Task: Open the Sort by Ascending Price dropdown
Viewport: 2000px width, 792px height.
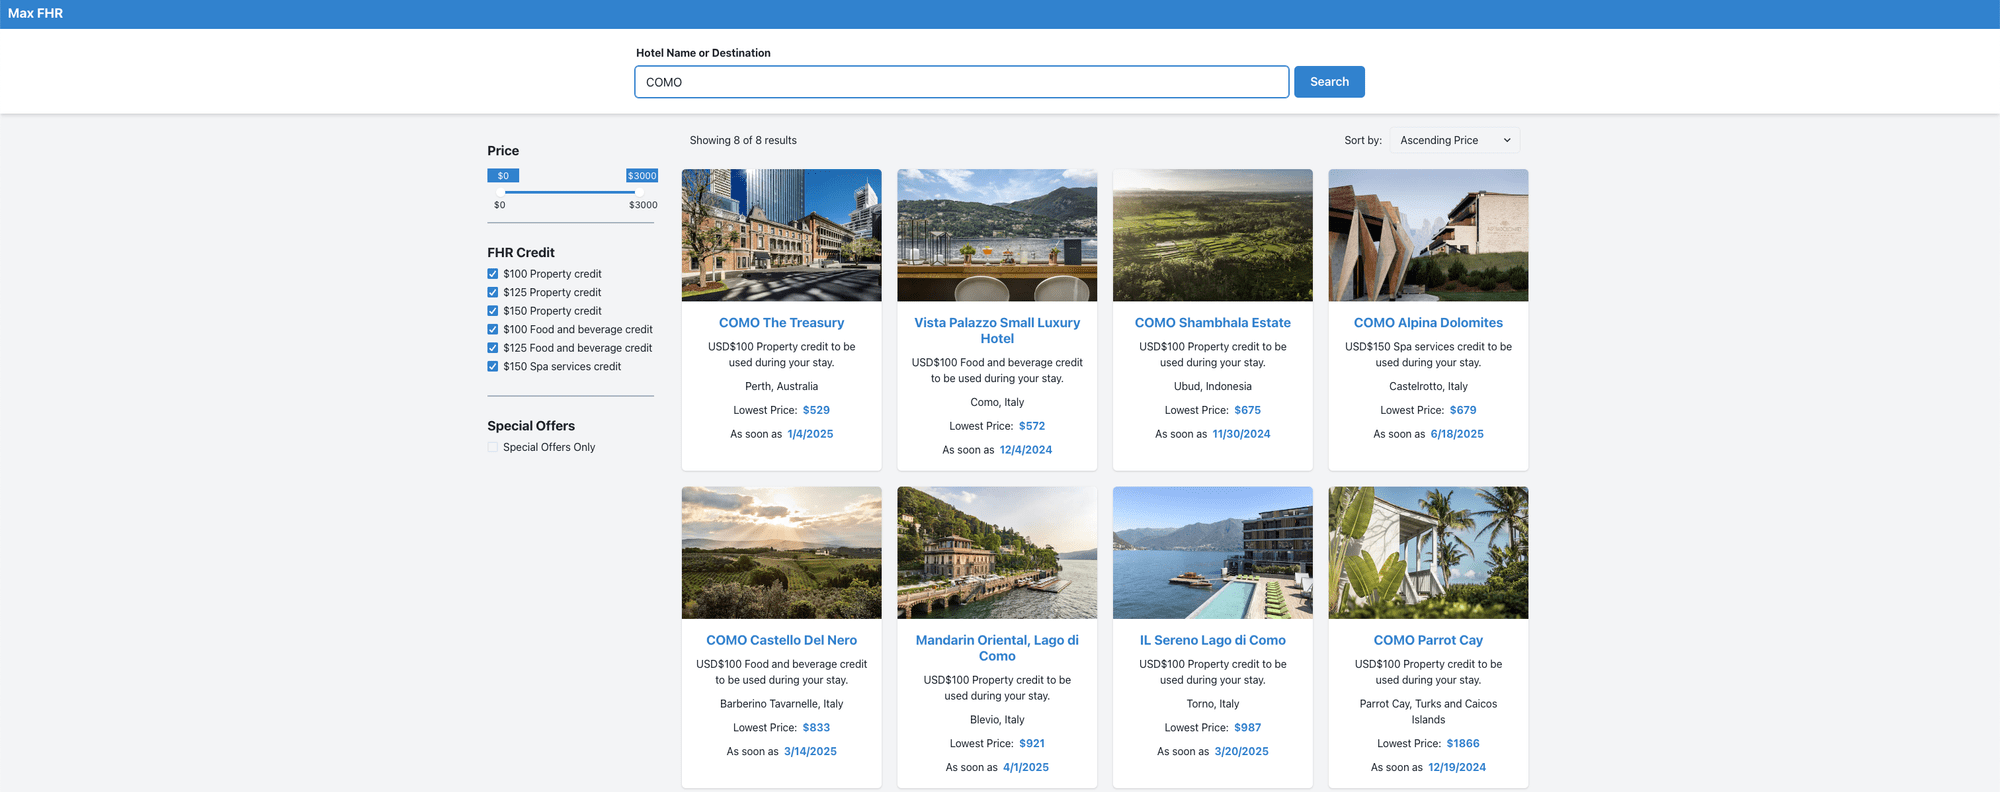Action: coord(1455,140)
